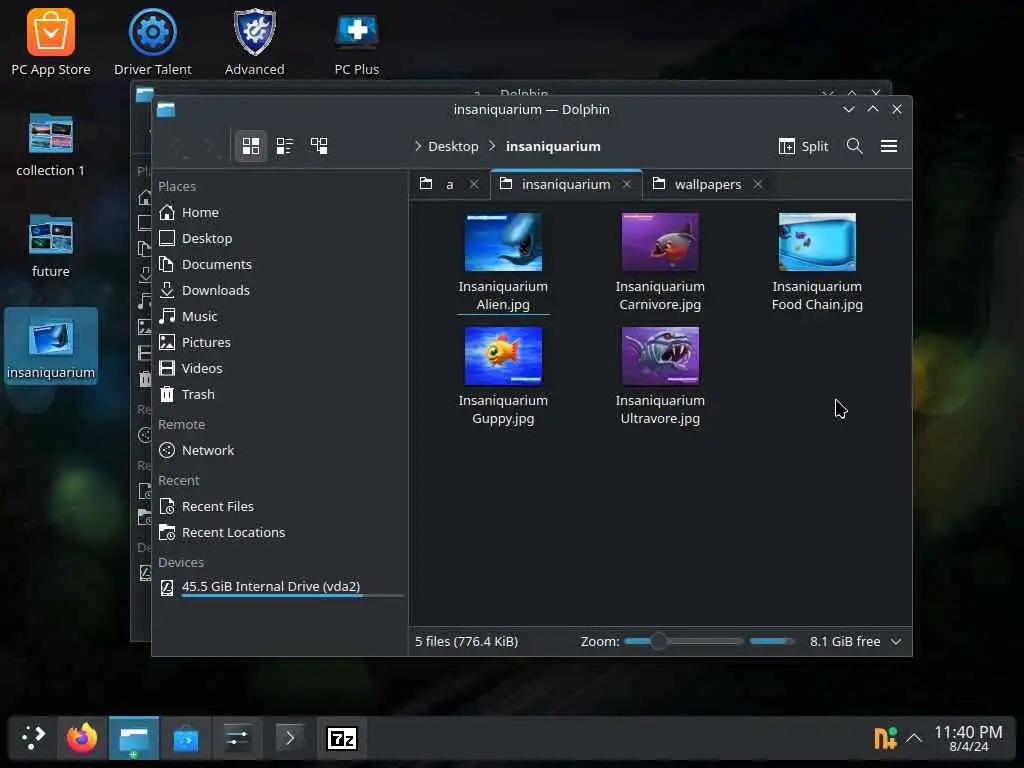Expand the chevron between Desktop and insaniquarium
1024x768 pixels.
click(492, 146)
